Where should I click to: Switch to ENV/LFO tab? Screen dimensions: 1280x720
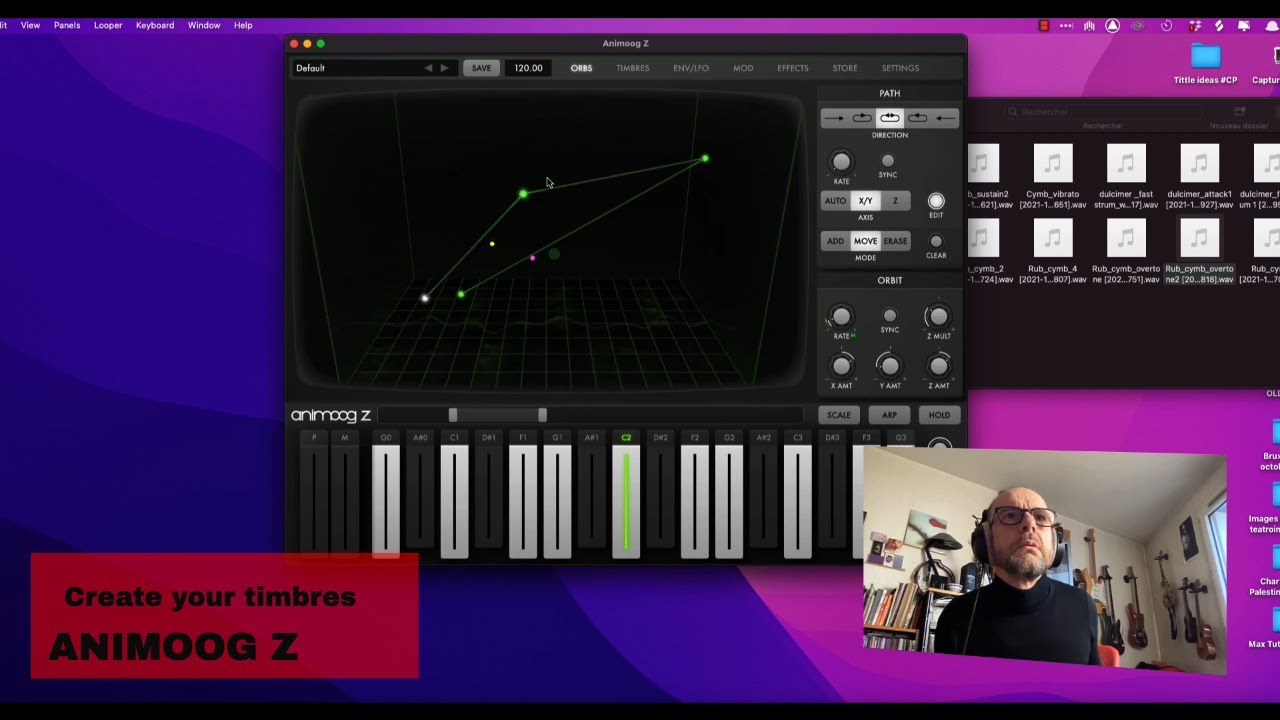pyautogui.click(x=691, y=68)
